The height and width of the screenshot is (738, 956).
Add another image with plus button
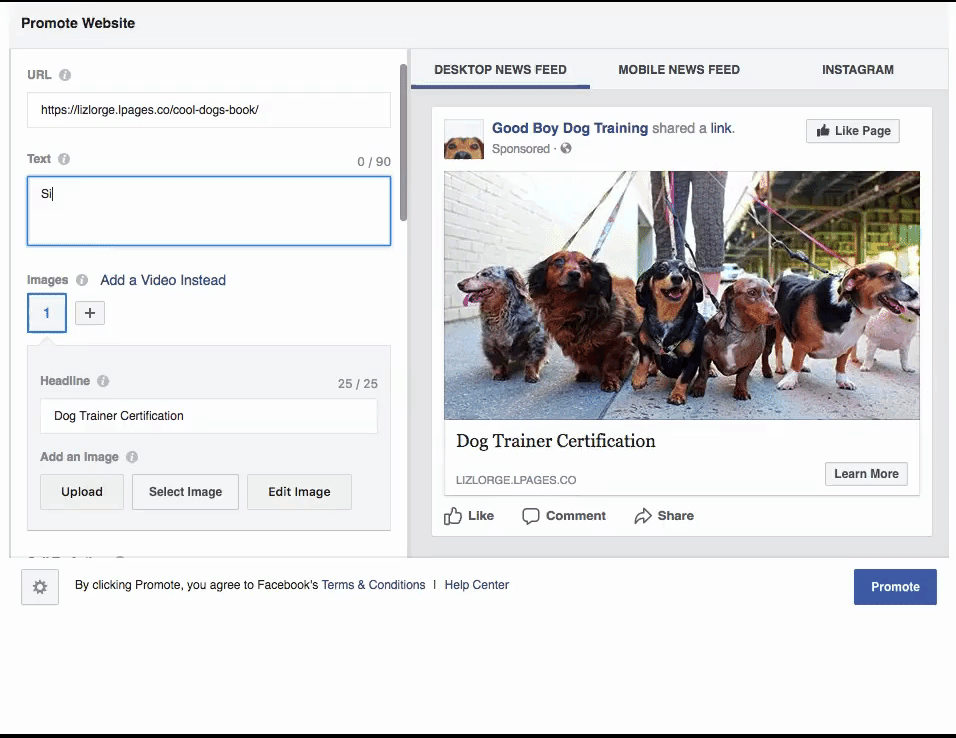(x=90, y=313)
